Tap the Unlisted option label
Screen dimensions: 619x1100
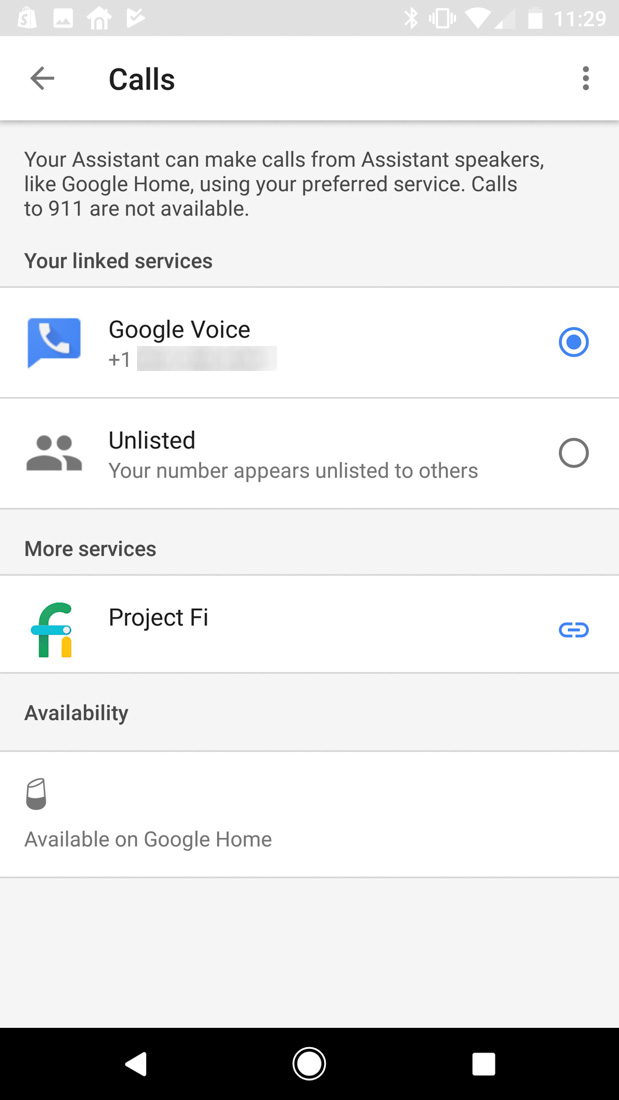pos(152,440)
